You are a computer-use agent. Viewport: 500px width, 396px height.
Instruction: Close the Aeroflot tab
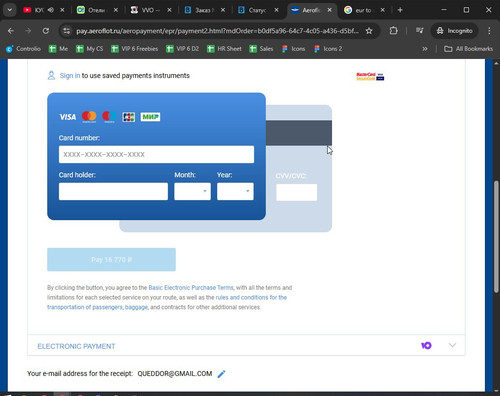click(329, 10)
